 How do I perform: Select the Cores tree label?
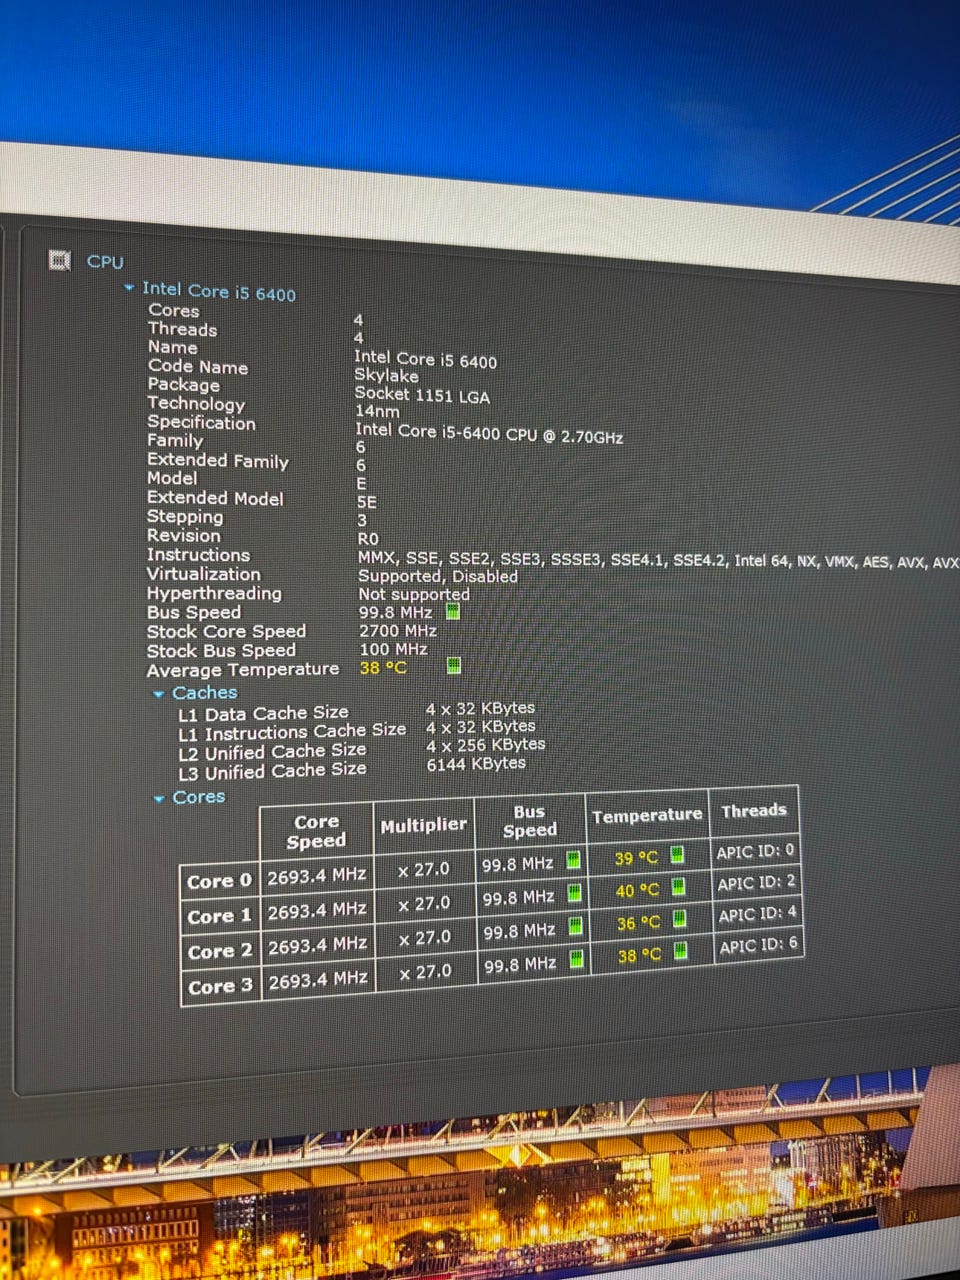coord(199,797)
